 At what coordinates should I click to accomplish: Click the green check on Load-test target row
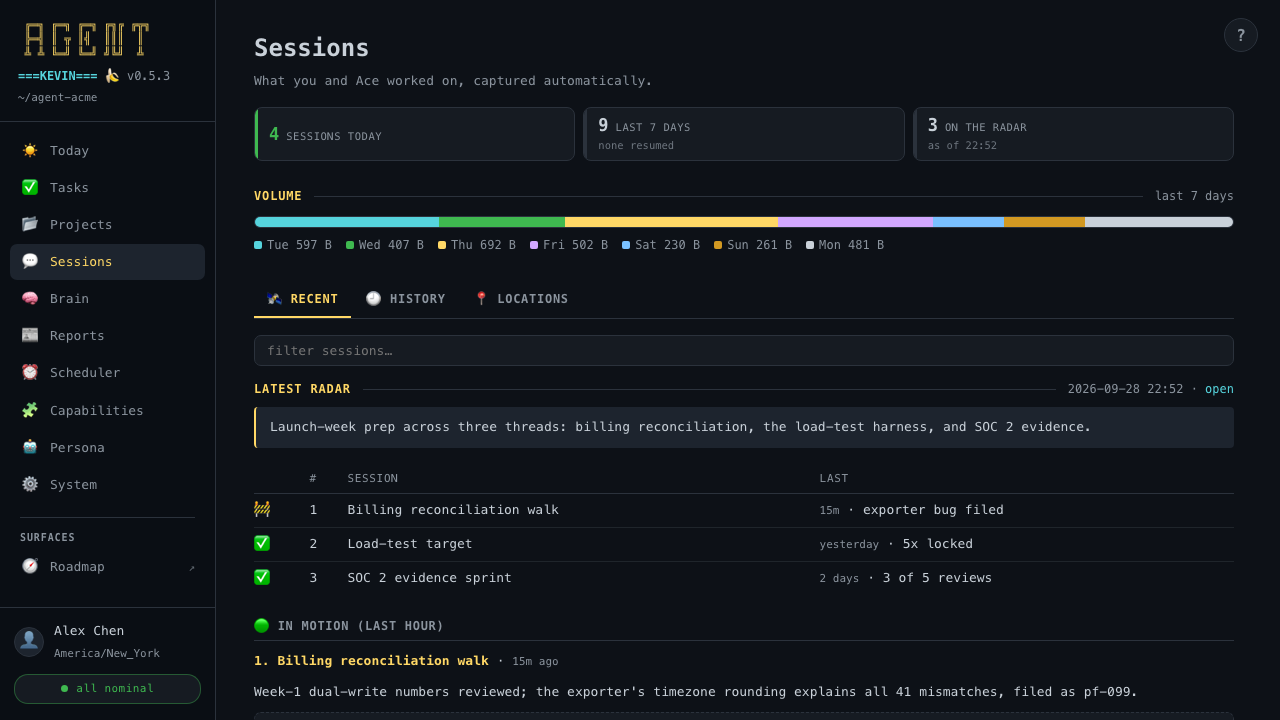(262, 543)
